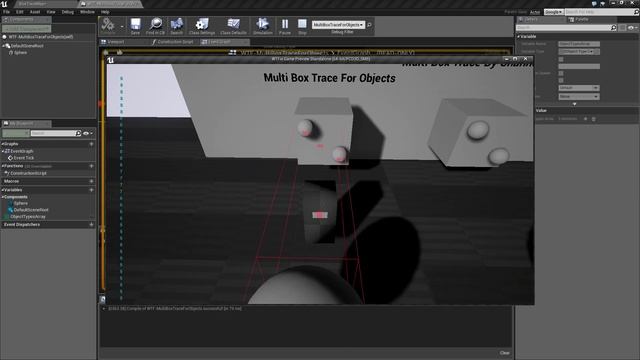Image resolution: width=640 pixels, height=360 pixels.
Task: Click magnifier icon beside Debug Filter
Action: point(369,24)
